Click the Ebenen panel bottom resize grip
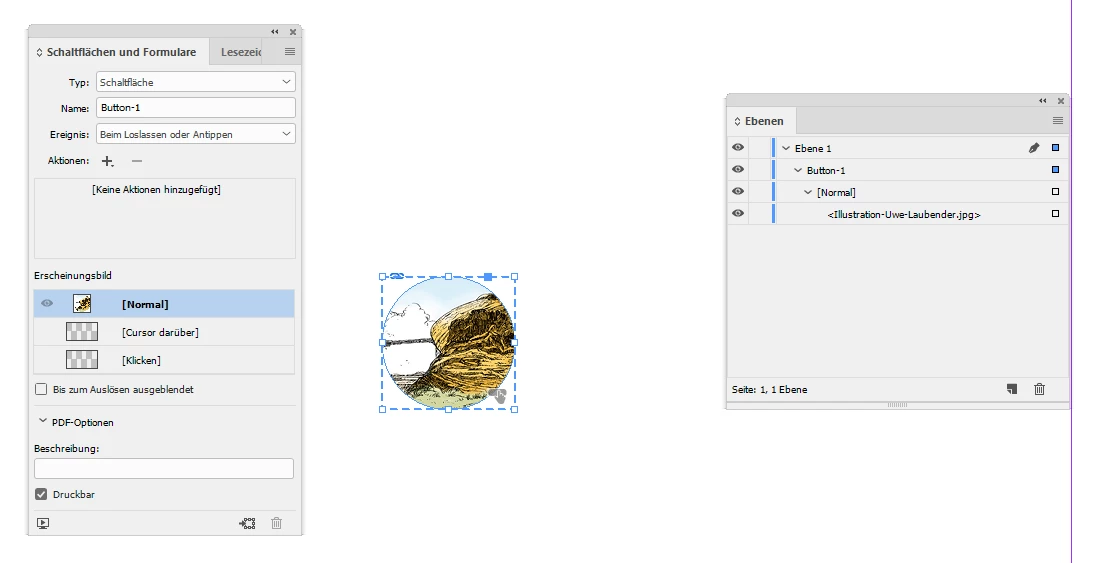The height and width of the screenshot is (563, 1101). [897, 404]
